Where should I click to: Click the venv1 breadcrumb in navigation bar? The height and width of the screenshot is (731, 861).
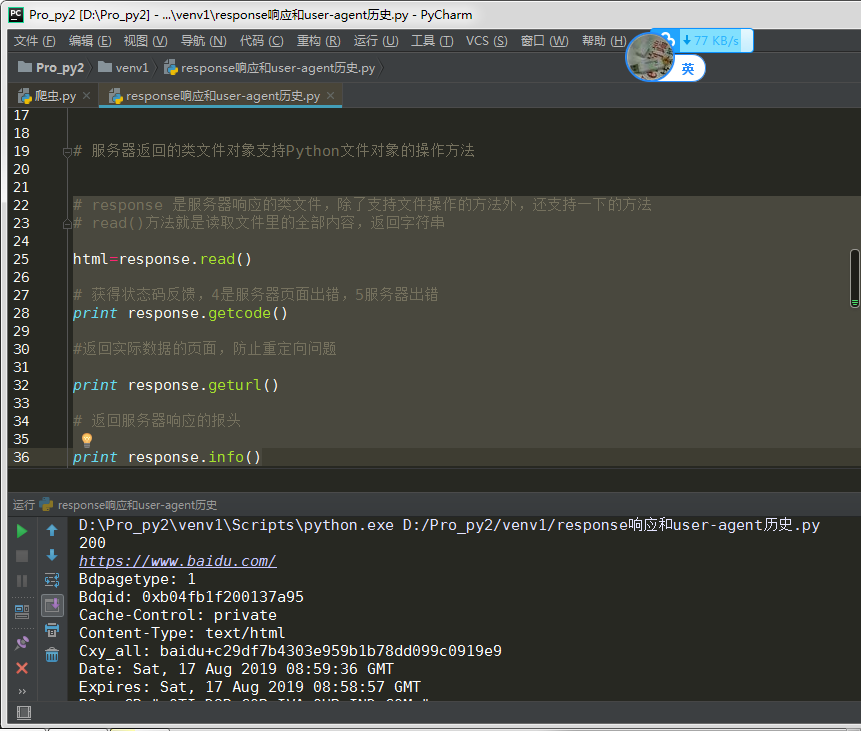131,68
